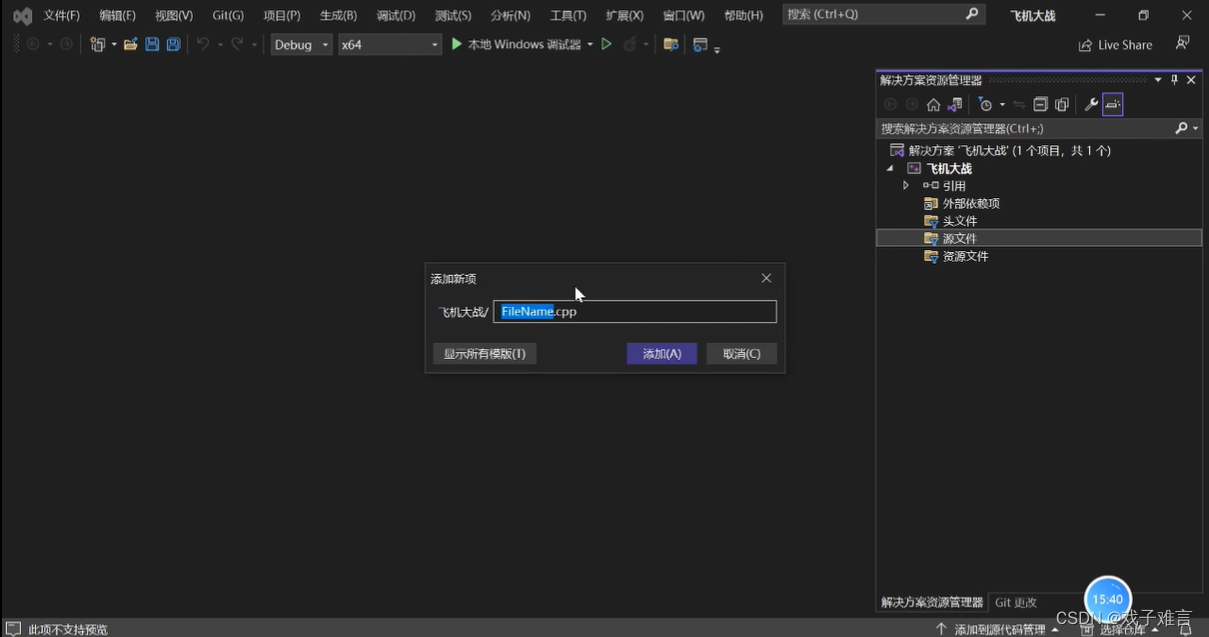
Task: Click the hot reload flame icon
Action: coord(630,45)
